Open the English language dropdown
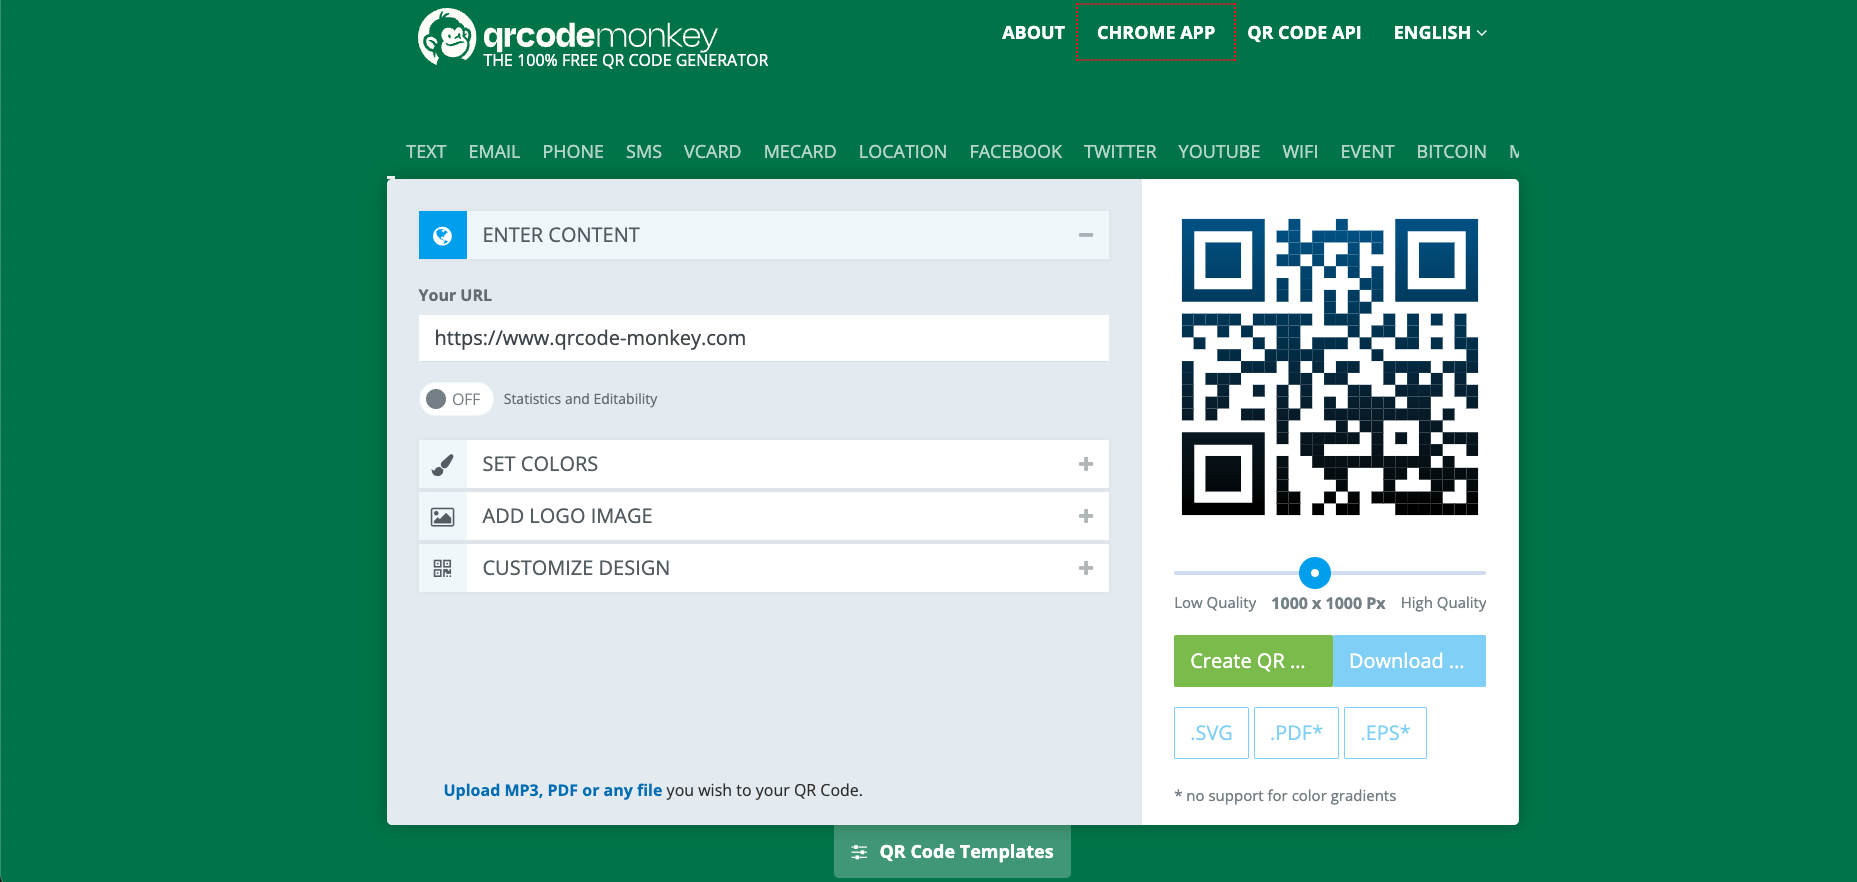This screenshot has width=1857, height=882. click(1440, 33)
